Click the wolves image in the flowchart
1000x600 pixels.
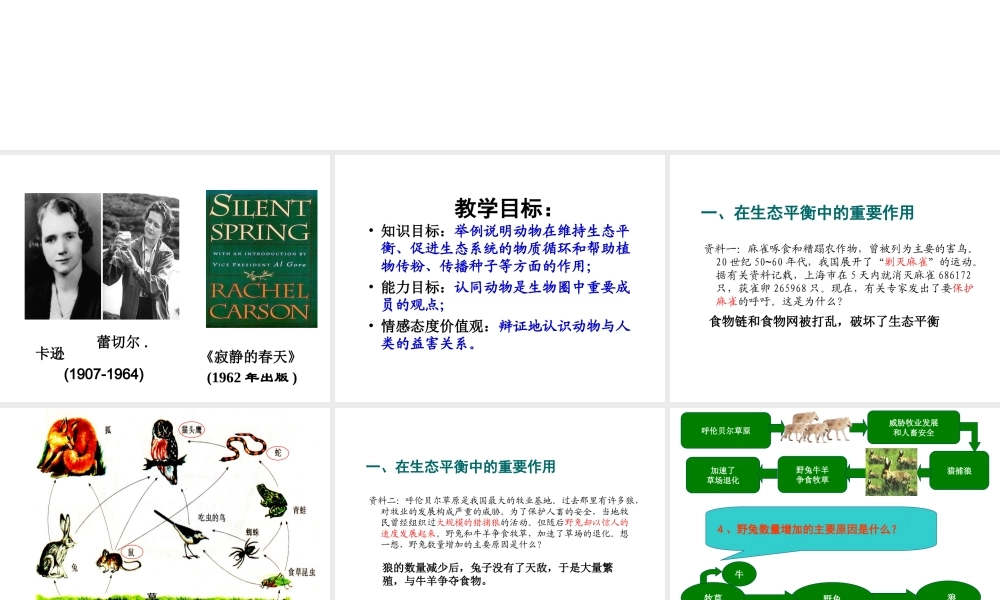[x=815, y=427]
